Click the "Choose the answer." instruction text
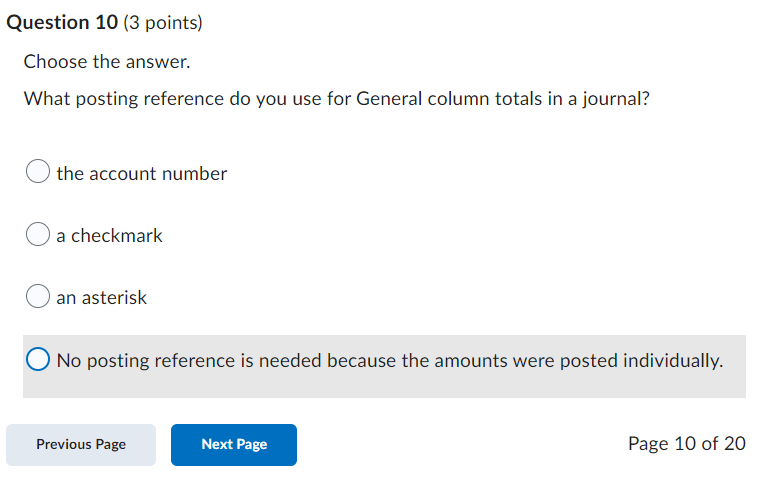The image size is (784, 482). point(107,62)
